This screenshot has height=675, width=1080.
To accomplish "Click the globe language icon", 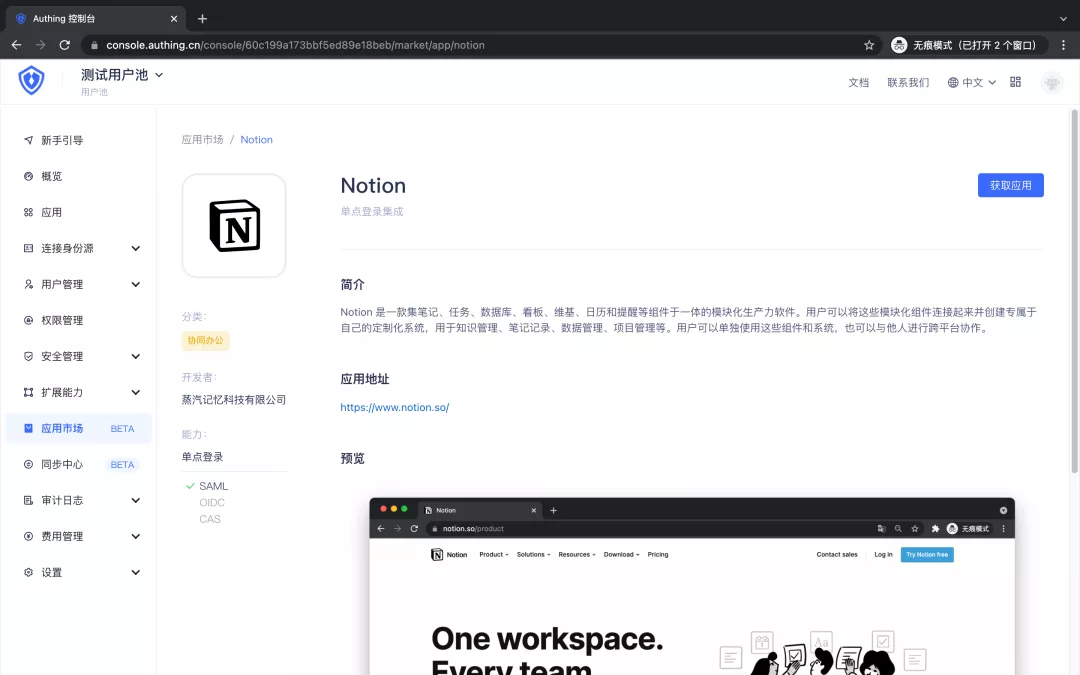I will coord(953,83).
